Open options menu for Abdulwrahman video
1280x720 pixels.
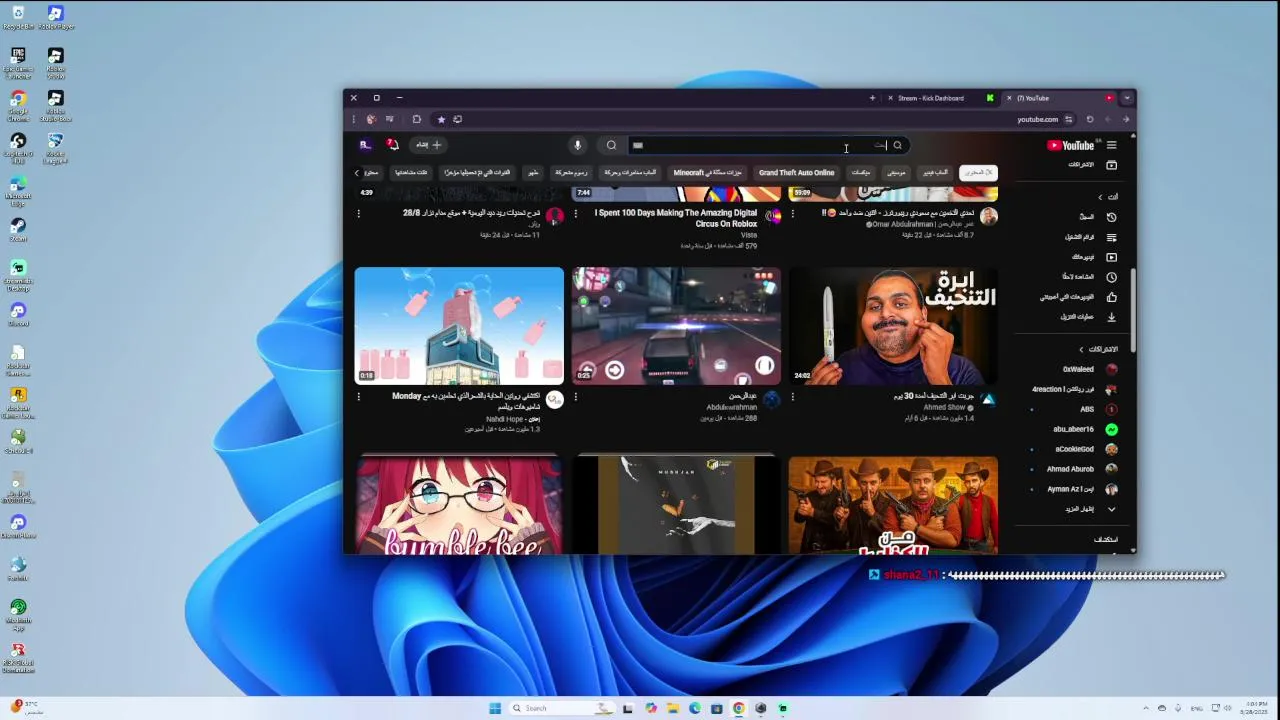click(576, 397)
